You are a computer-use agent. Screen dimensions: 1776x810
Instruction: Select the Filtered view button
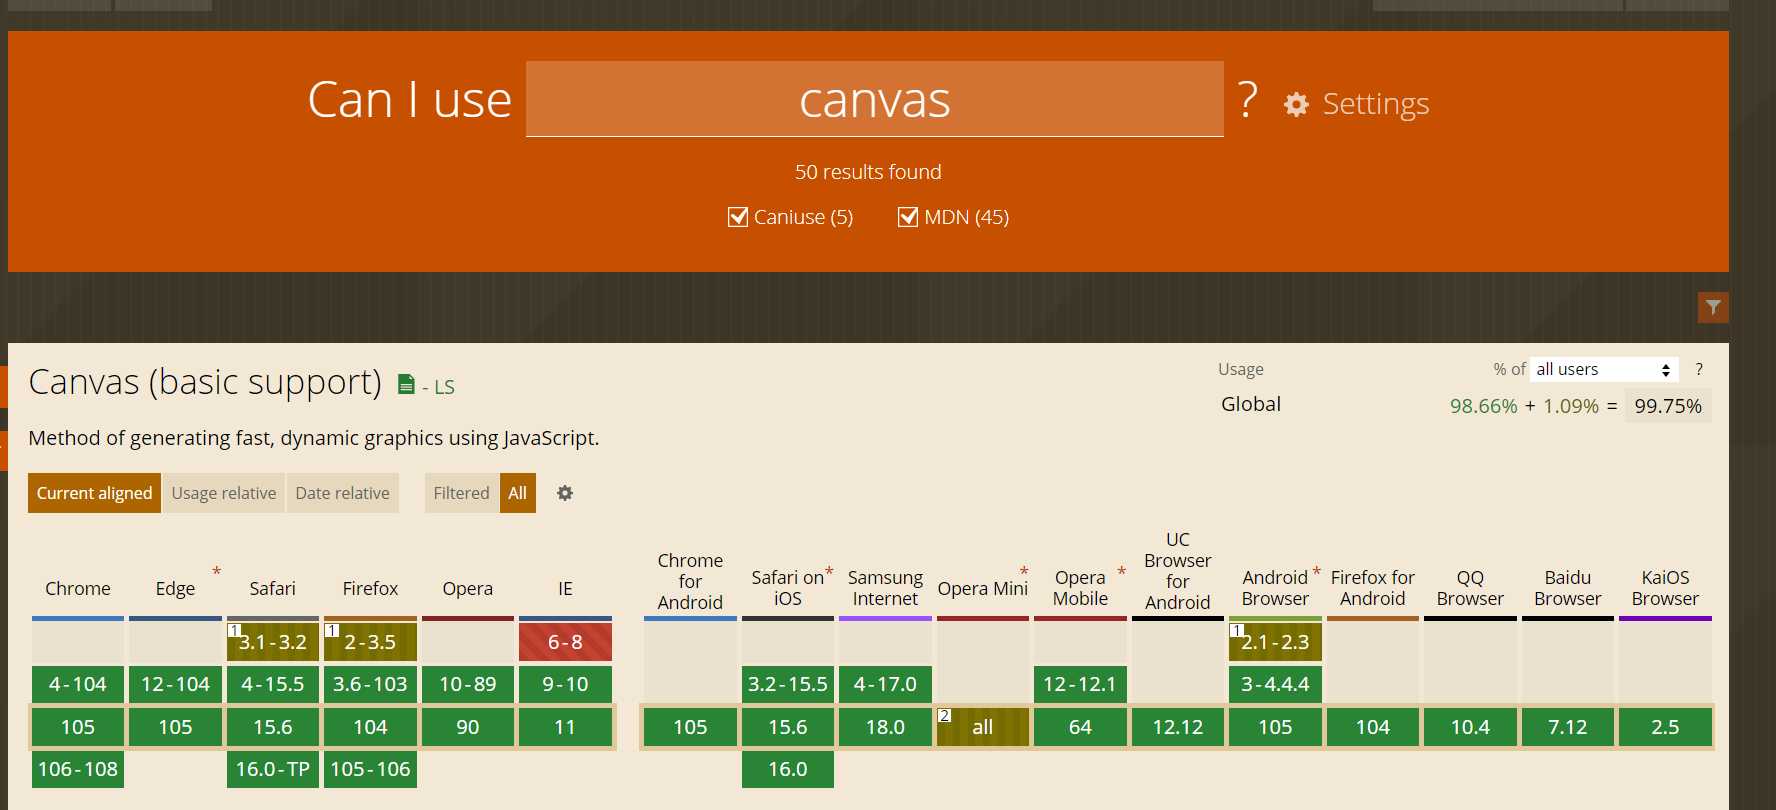pos(461,493)
